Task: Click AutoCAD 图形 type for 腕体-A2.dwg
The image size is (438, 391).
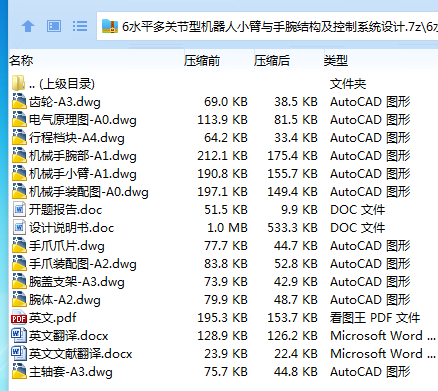Action: coord(370,300)
